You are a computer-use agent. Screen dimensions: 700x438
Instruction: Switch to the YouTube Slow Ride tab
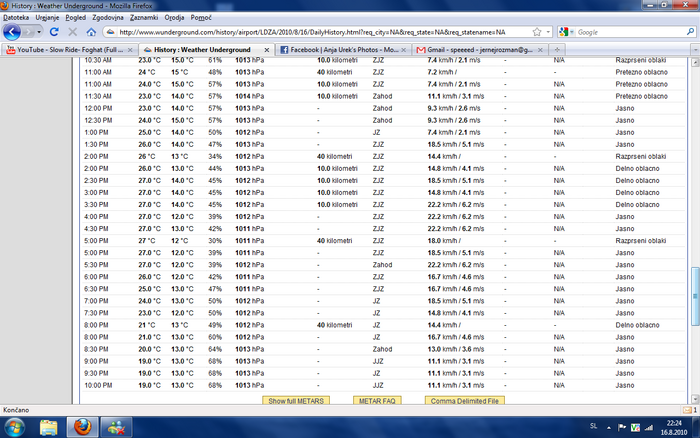click(x=70, y=49)
